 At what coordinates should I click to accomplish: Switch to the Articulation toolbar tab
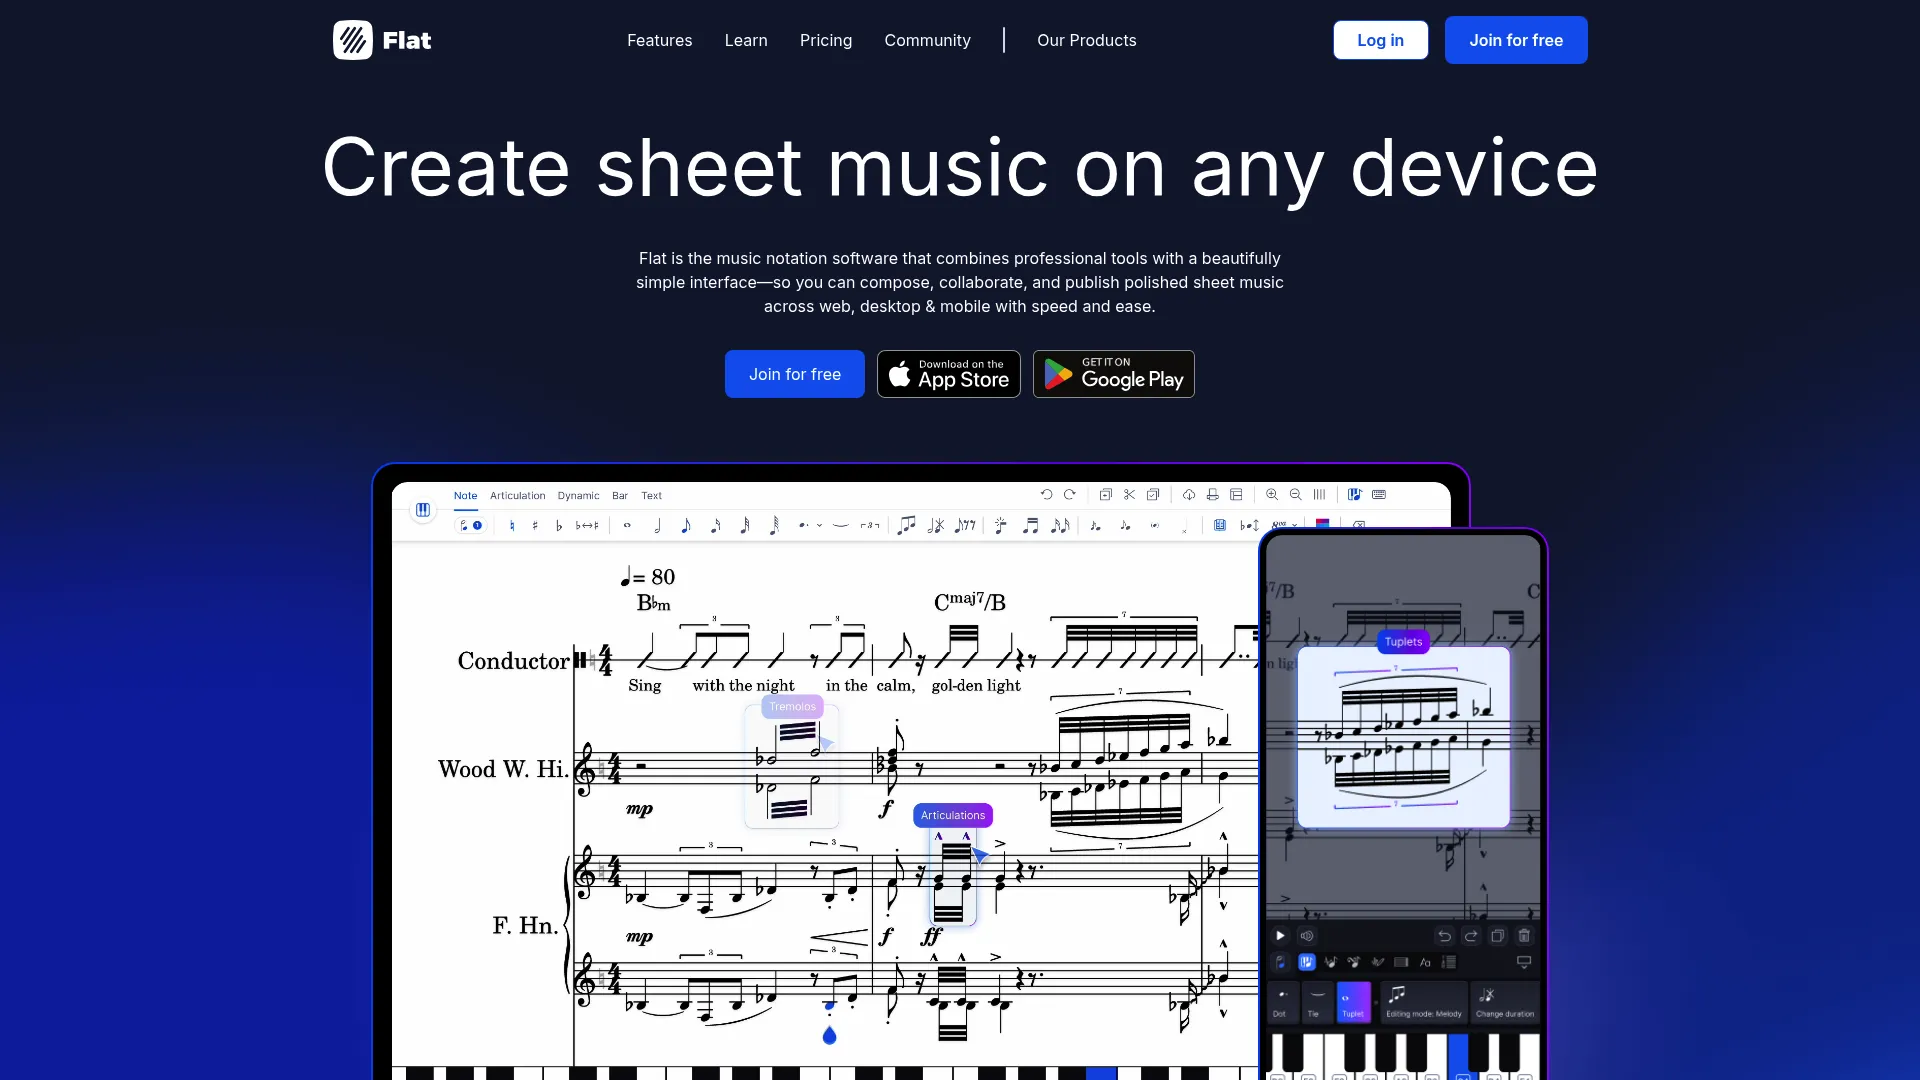[x=518, y=496]
